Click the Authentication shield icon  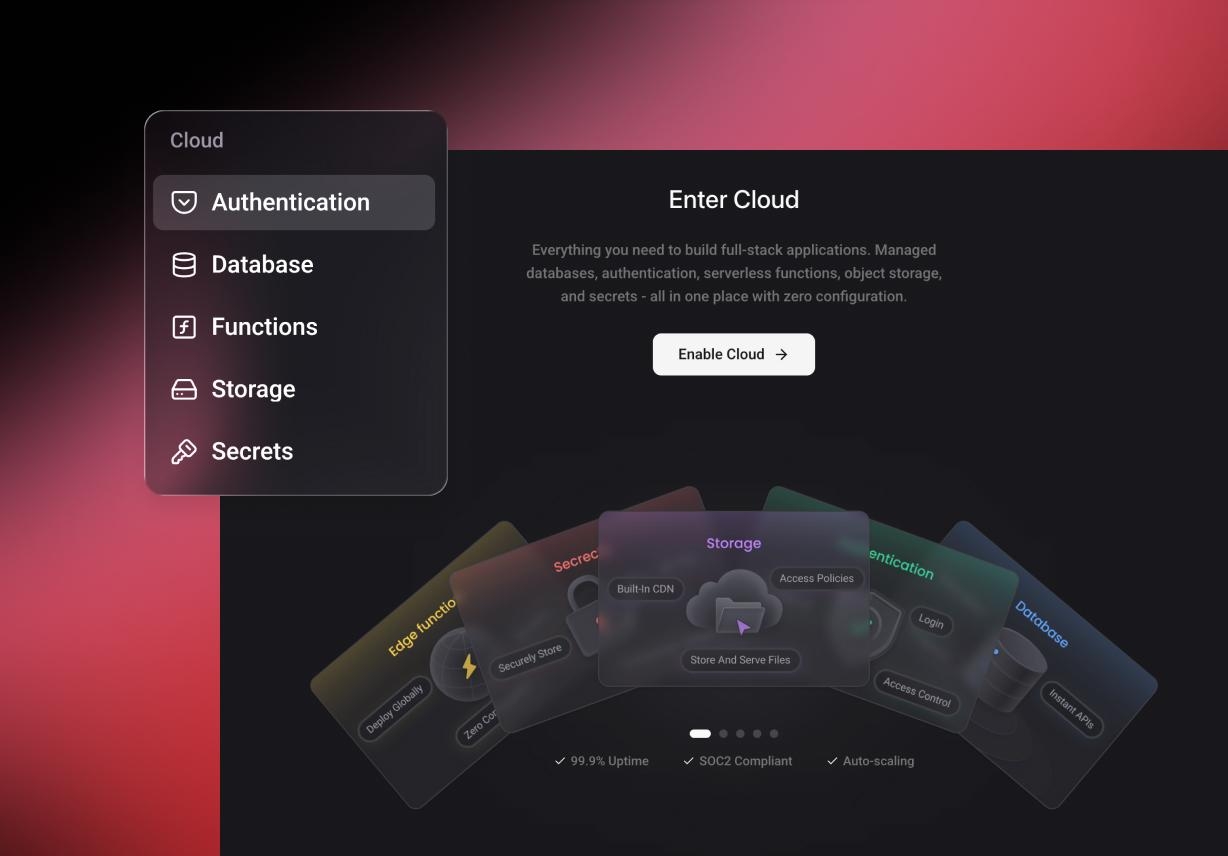pyautogui.click(x=184, y=202)
